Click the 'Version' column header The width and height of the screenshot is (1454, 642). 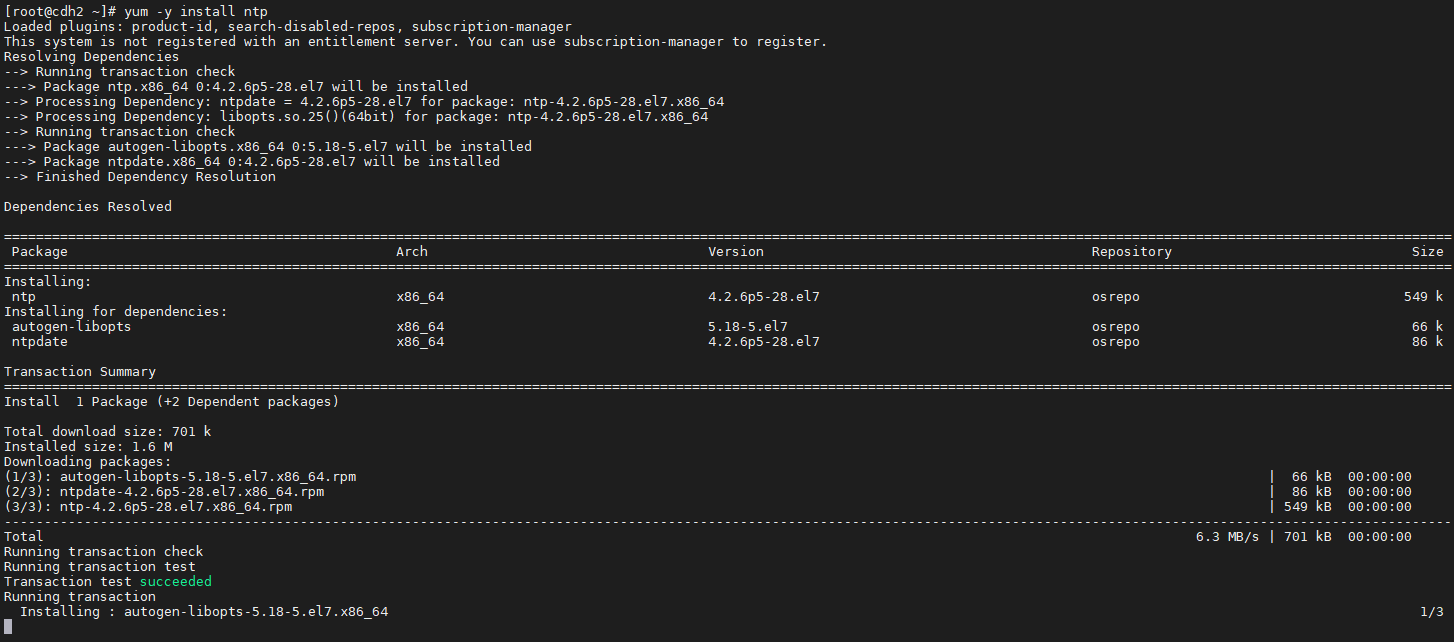tap(736, 251)
